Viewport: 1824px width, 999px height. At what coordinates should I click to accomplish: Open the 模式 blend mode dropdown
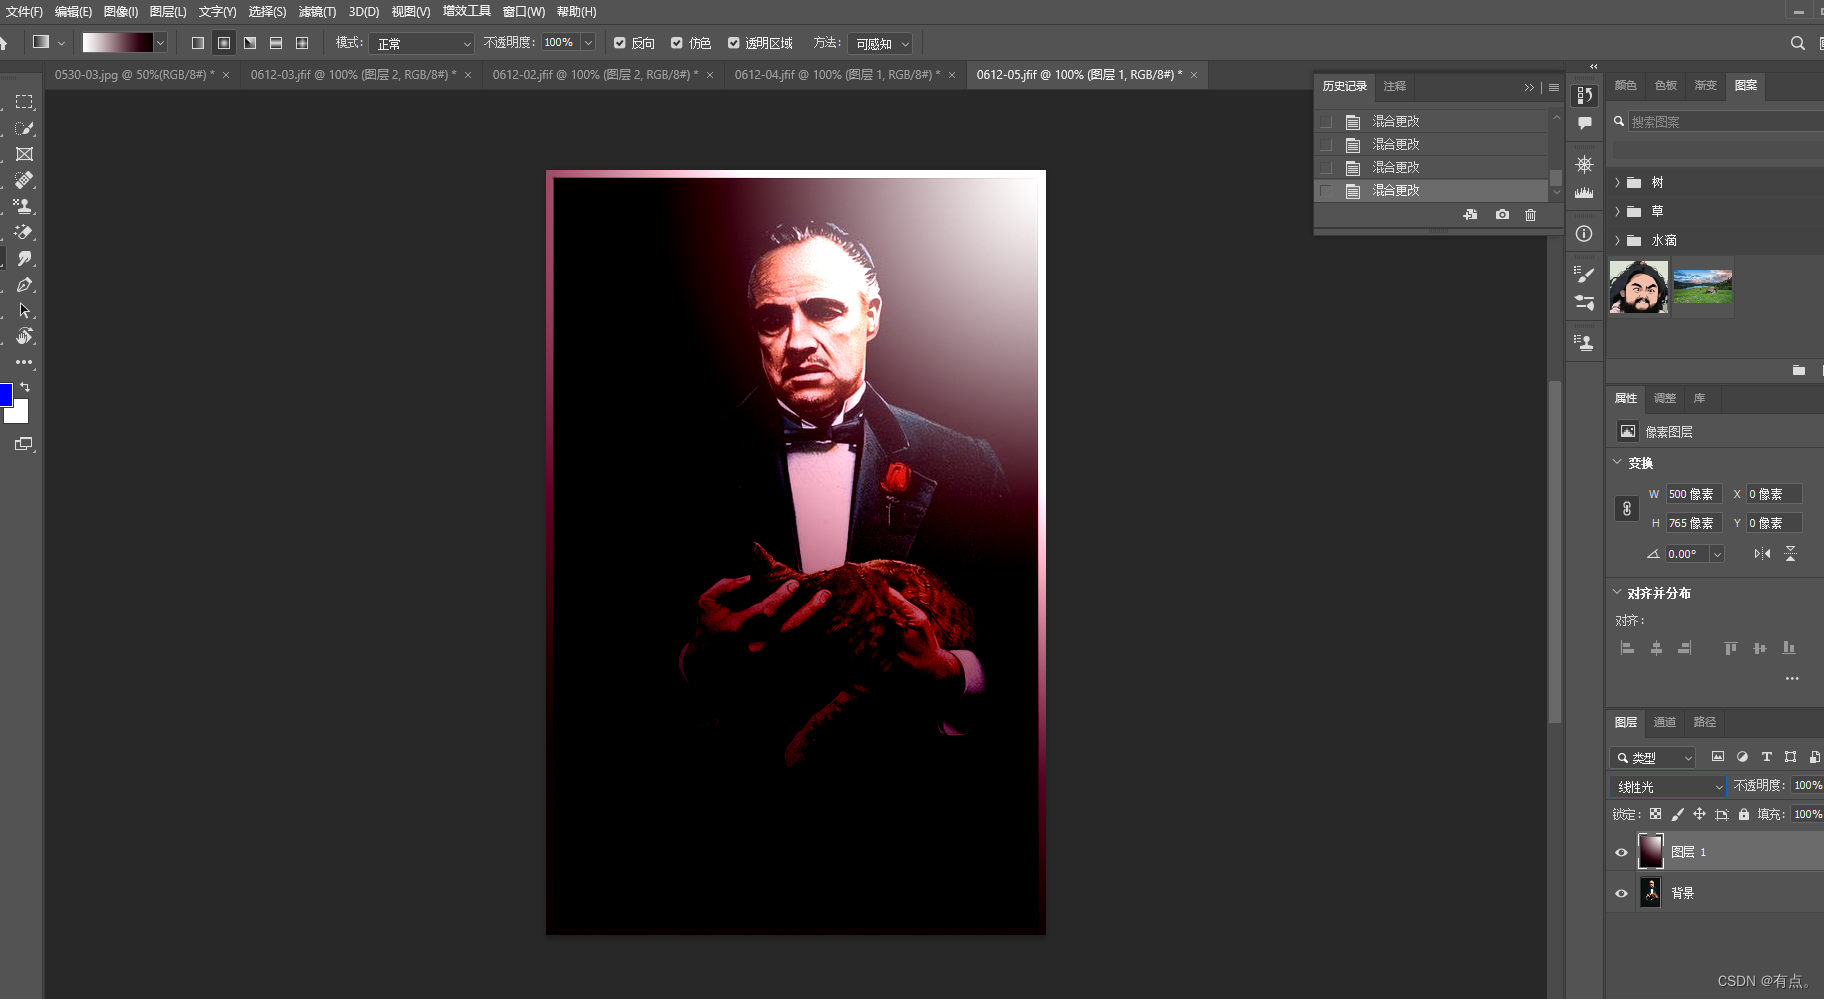coord(421,44)
